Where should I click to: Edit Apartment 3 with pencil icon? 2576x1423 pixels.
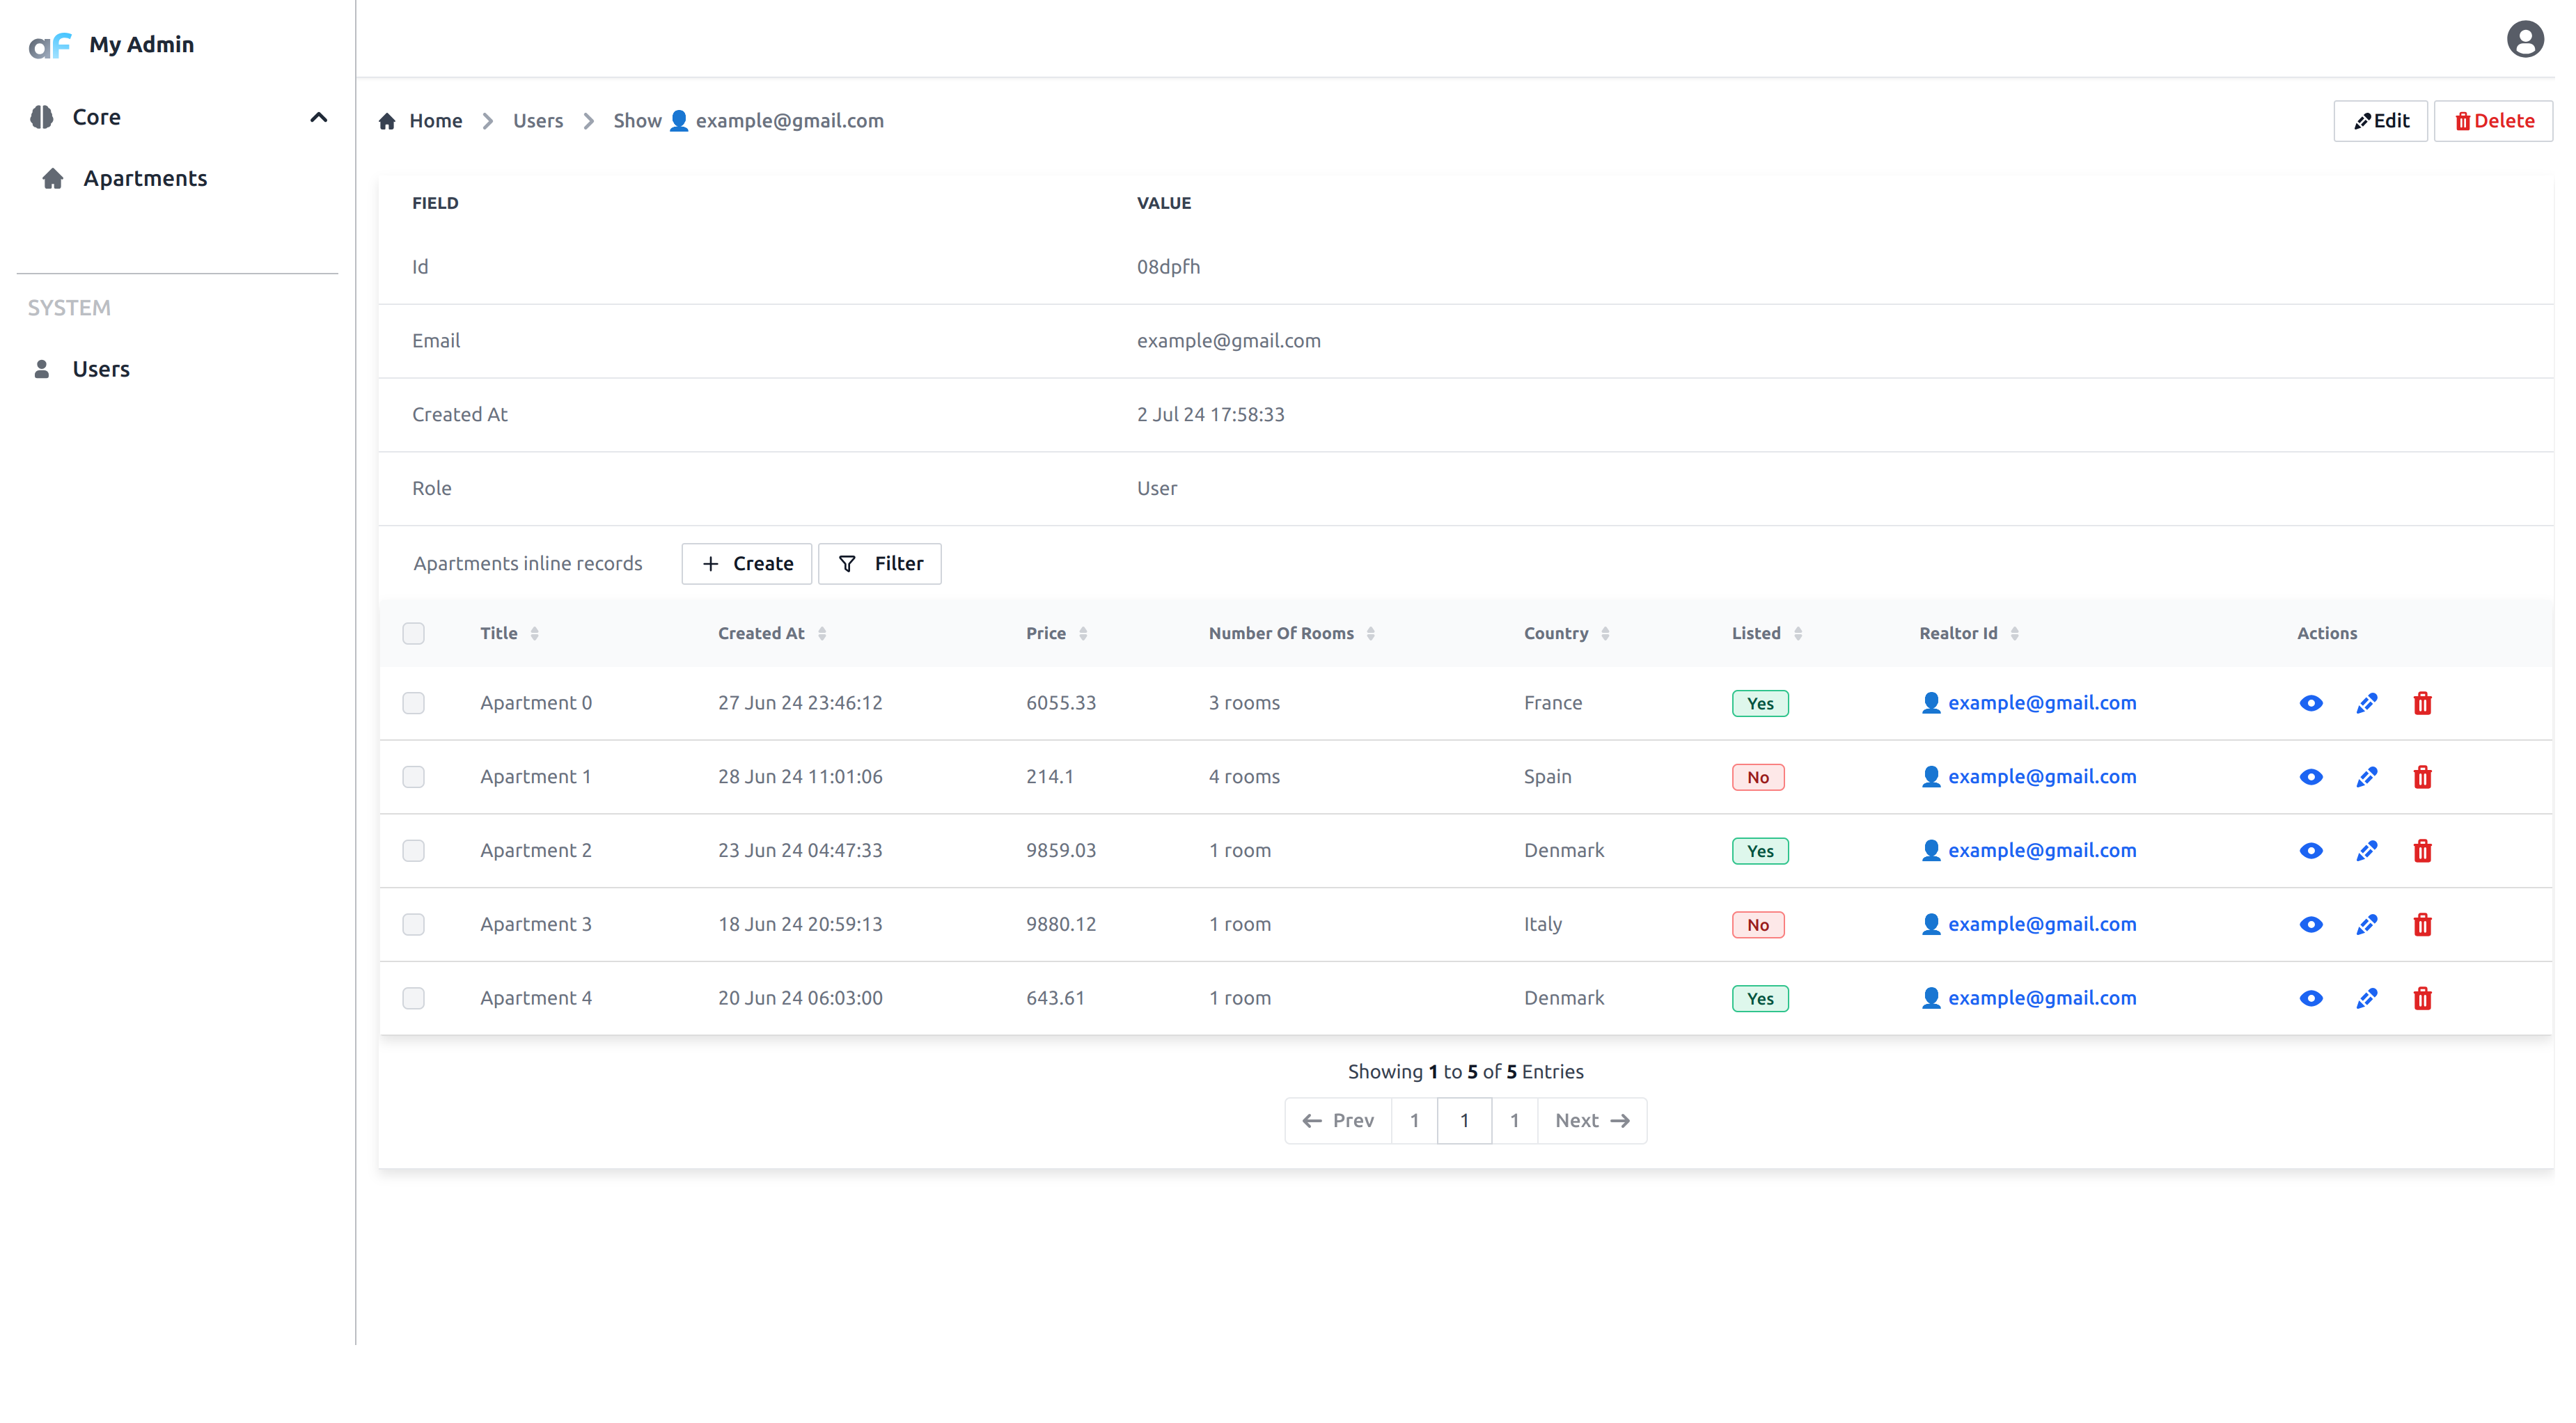[x=2366, y=925]
